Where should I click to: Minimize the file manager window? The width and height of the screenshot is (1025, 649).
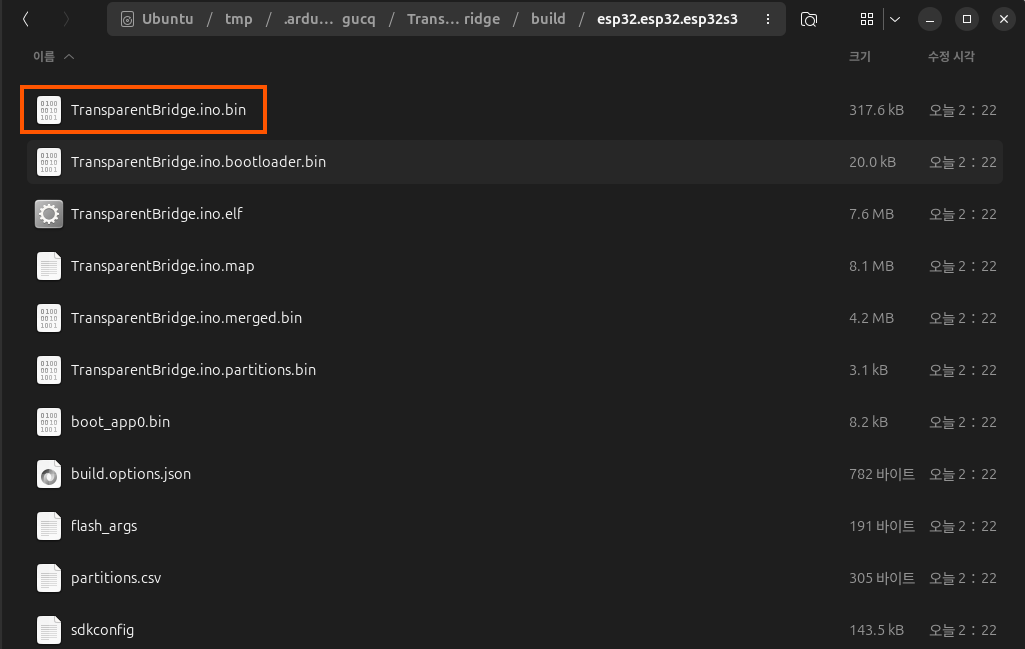tap(930, 20)
